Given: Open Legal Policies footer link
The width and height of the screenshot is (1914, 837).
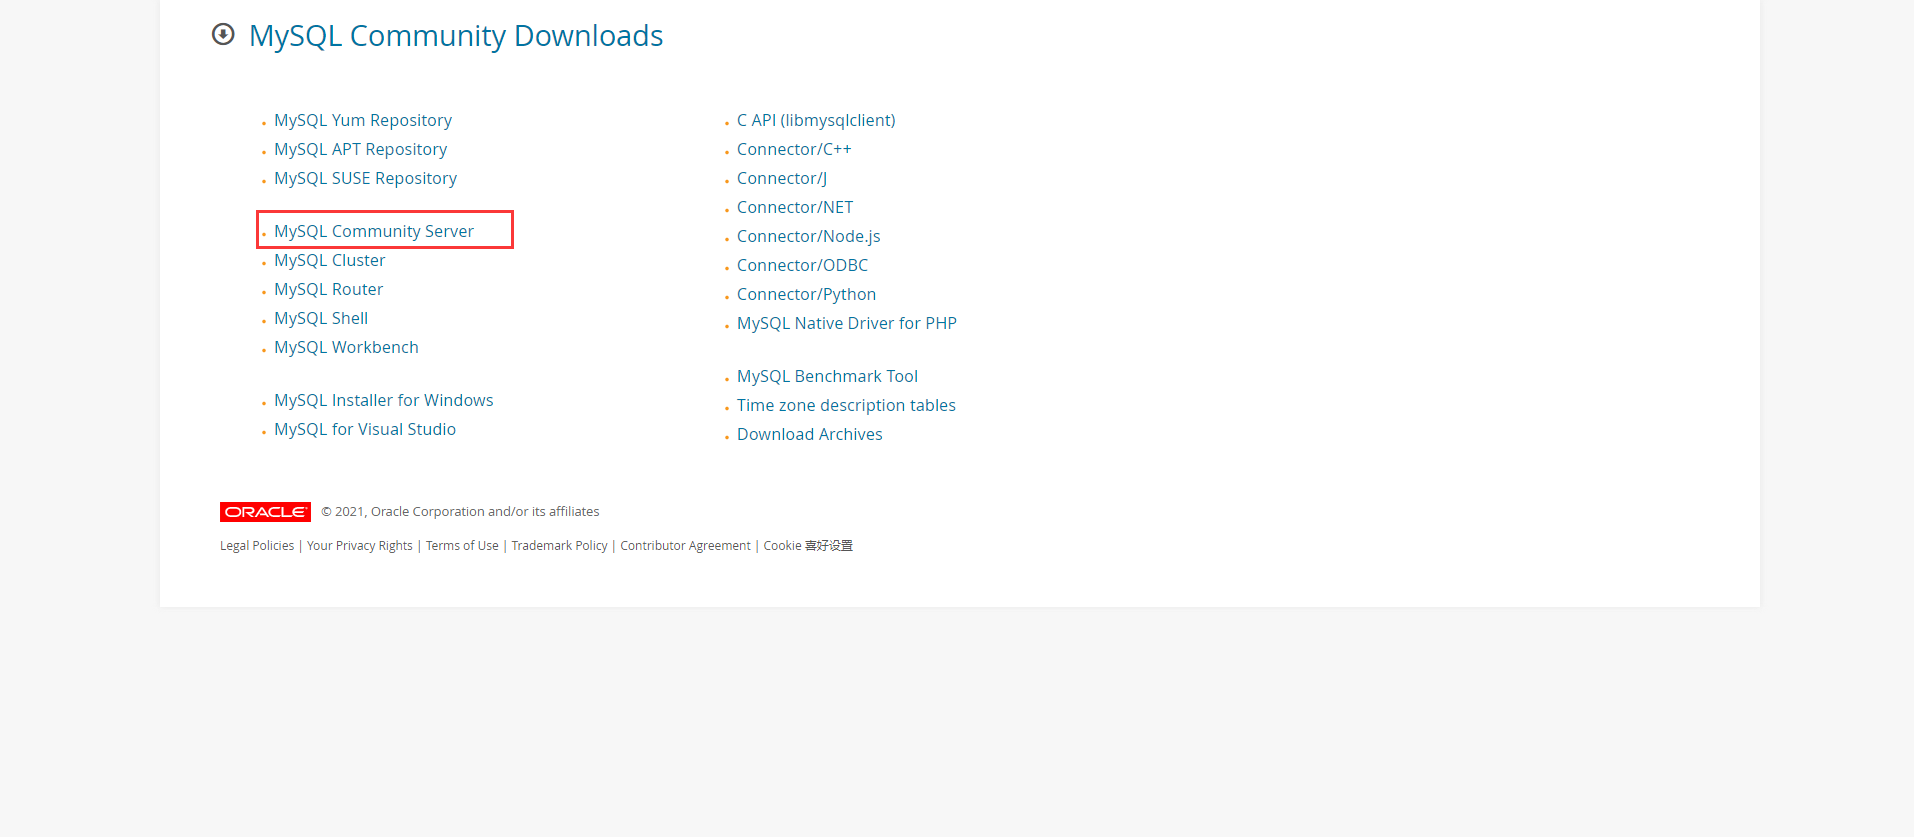Looking at the screenshot, I should pos(257,546).
